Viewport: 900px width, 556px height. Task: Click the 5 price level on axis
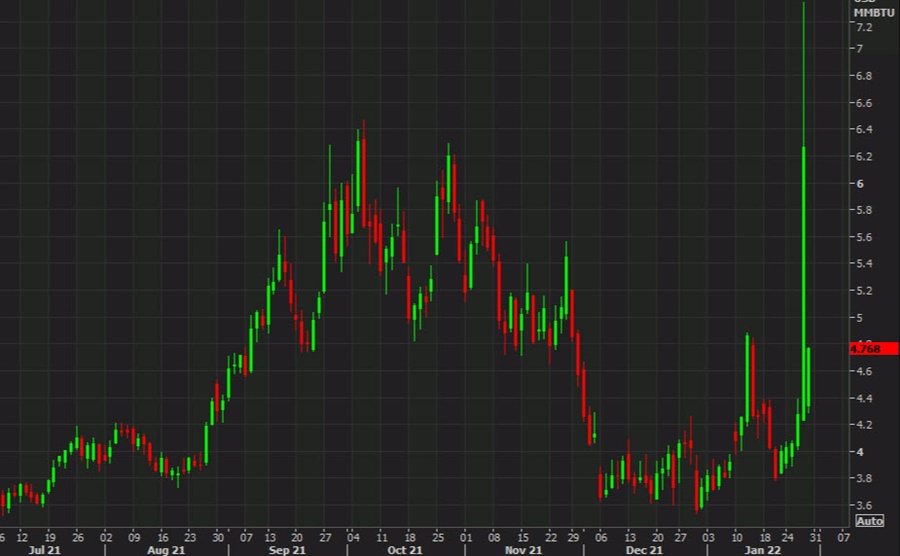(x=858, y=318)
